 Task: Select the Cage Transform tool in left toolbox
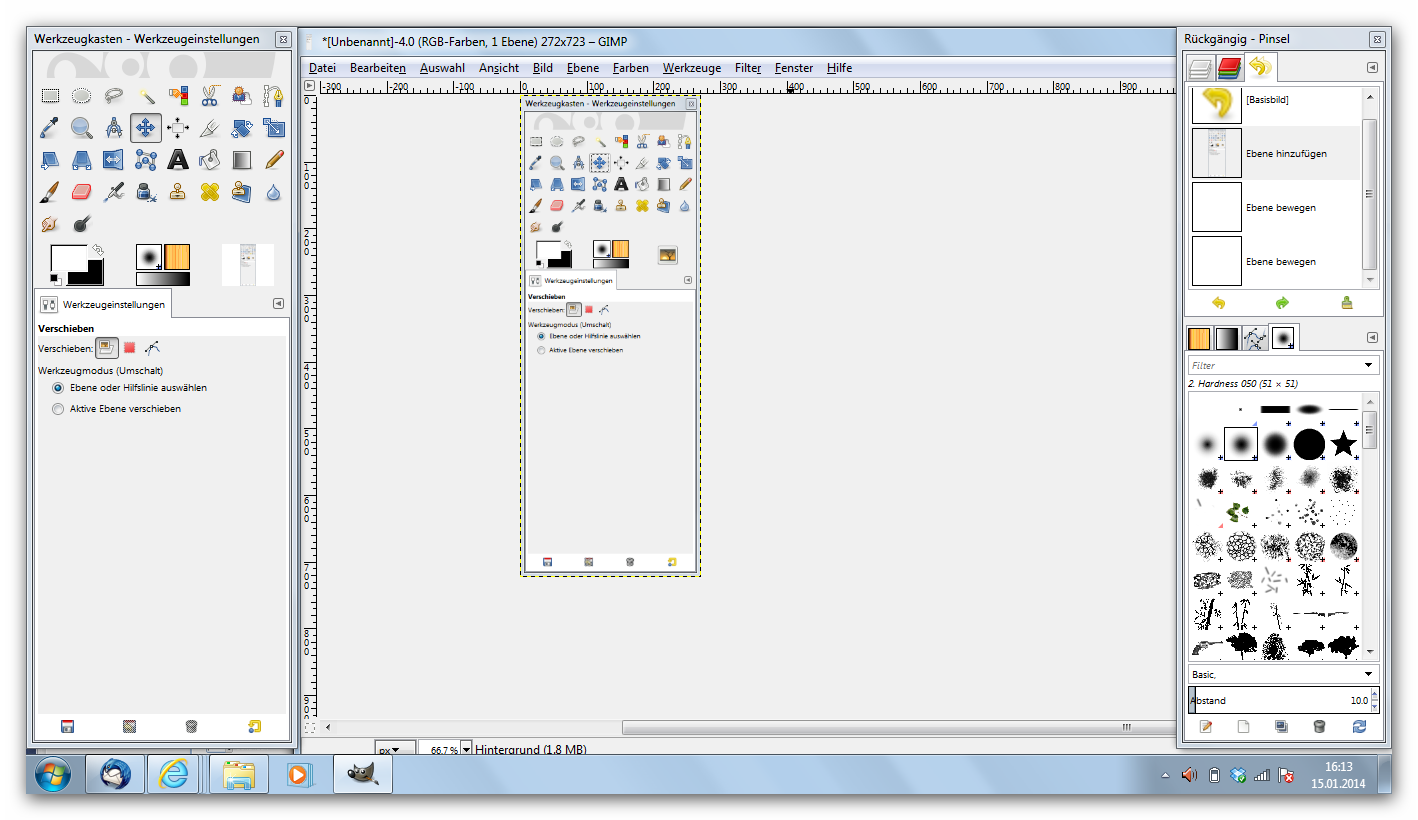click(146, 160)
